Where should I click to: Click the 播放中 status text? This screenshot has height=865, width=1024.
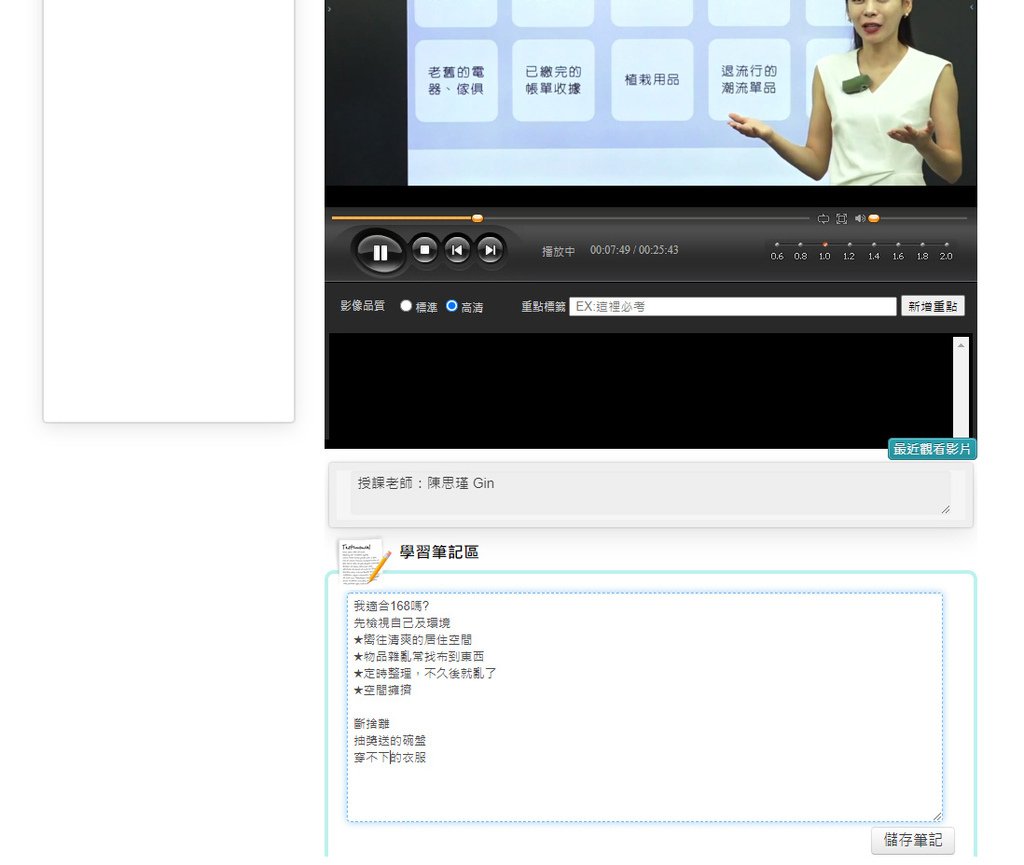tap(558, 251)
